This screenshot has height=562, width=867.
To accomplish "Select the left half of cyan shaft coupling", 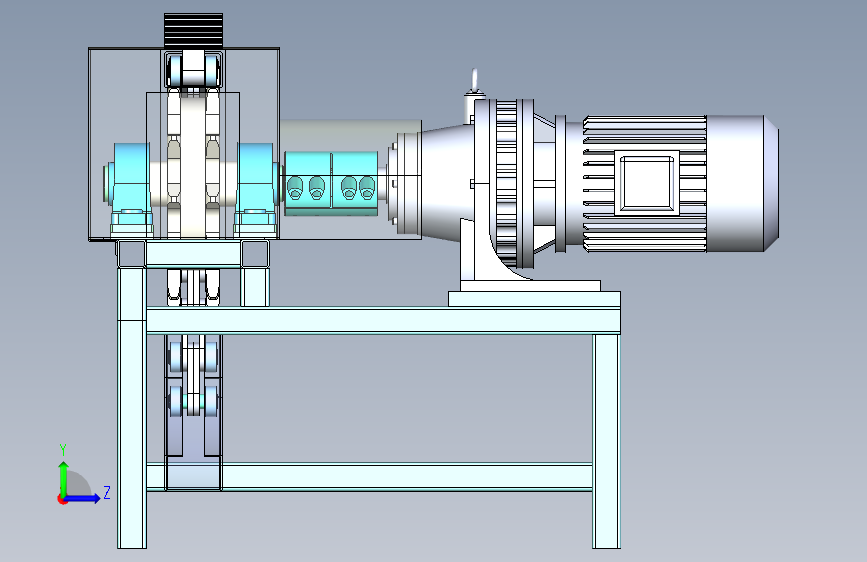I will tap(307, 184).
